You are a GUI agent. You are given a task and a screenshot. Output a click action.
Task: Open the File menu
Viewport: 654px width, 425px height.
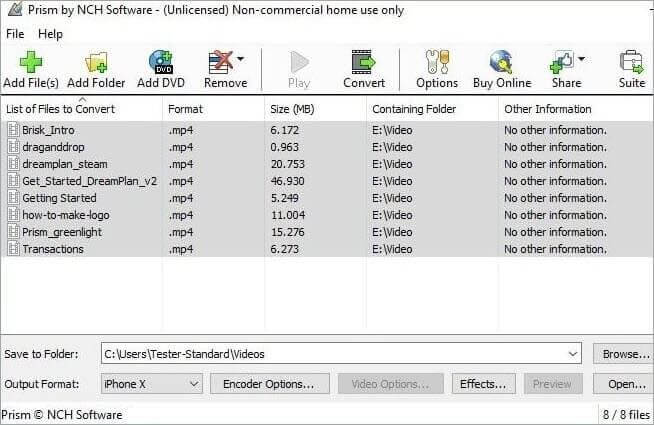(x=15, y=34)
